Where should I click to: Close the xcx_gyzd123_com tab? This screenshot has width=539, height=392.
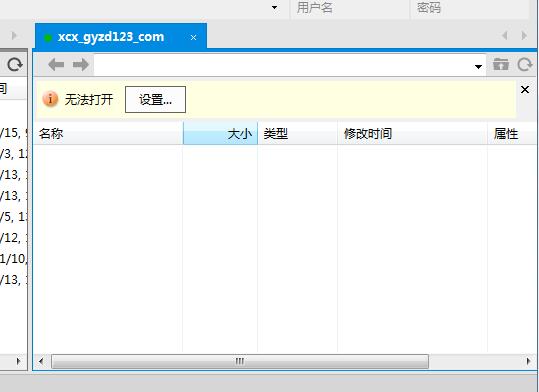(194, 37)
